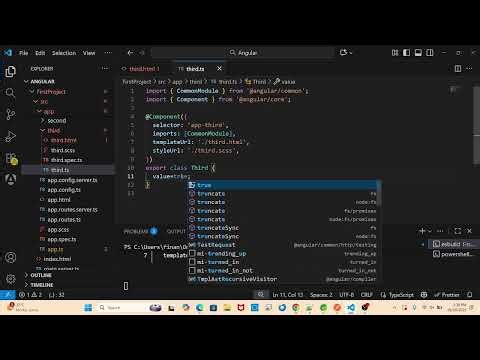Image resolution: width=480 pixels, height=360 pixels.
Task: Open app.config.ts in the explorer
Action: click(x=64, y=190)
